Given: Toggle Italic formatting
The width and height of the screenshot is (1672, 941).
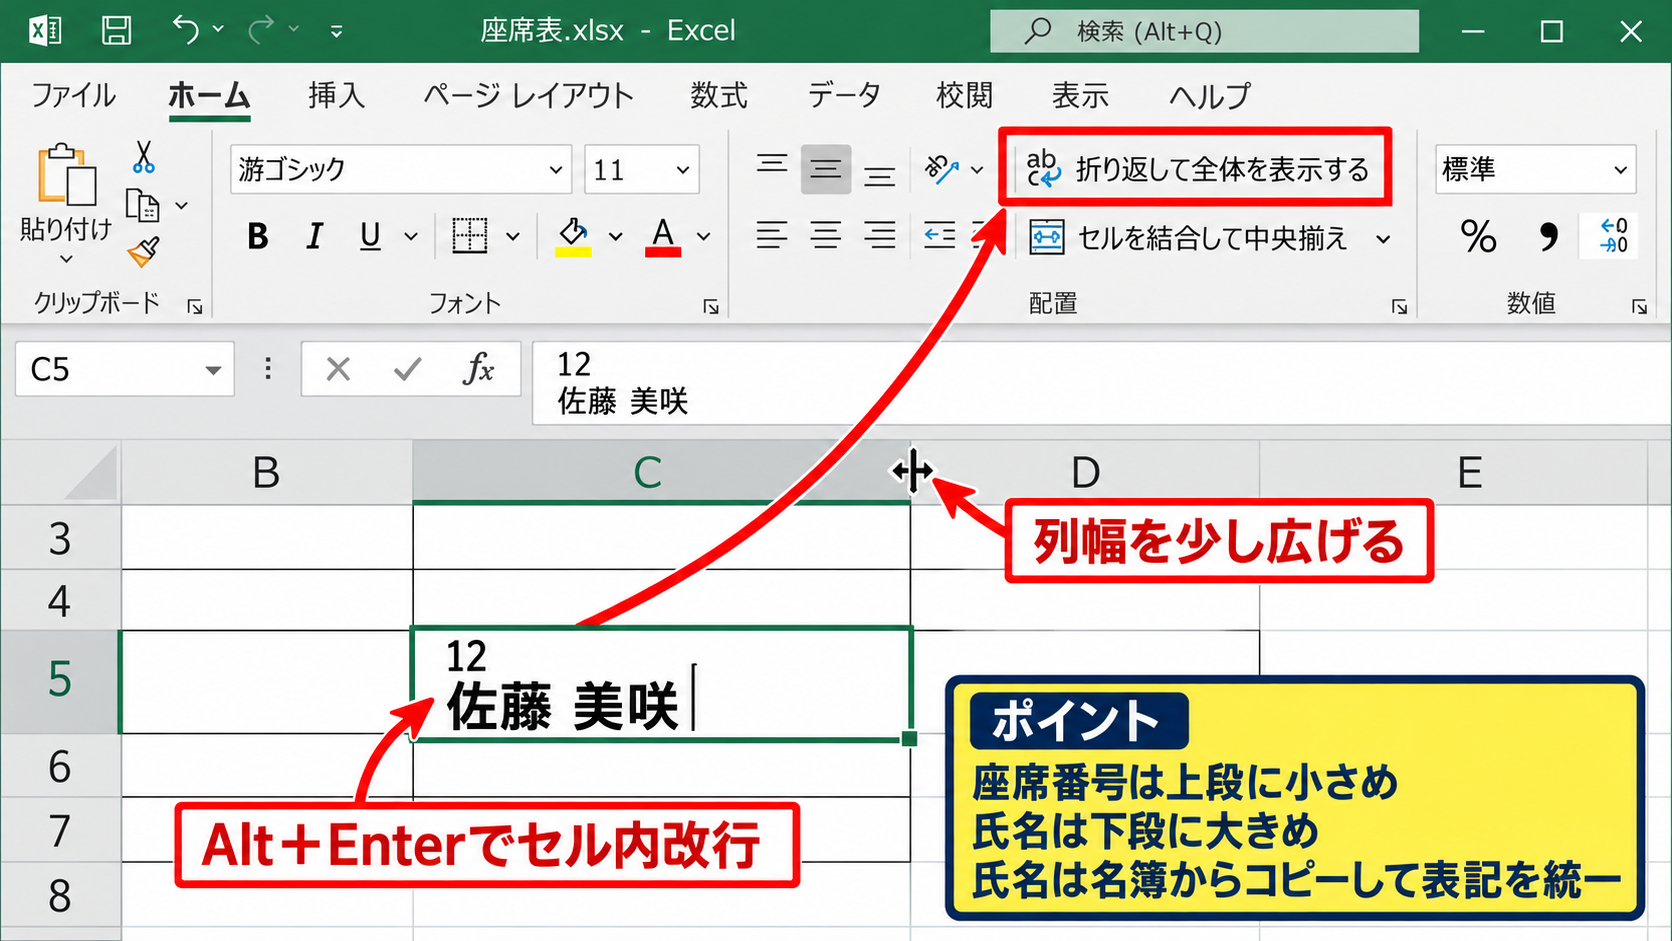Looking at the screenshot, I should 315,236.
